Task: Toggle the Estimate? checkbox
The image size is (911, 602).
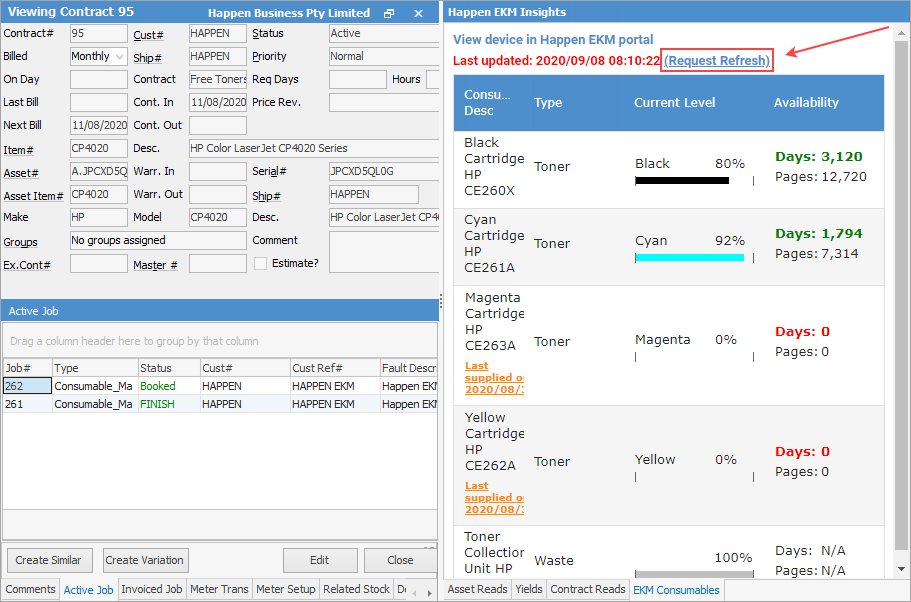Action: (x=260, y=264)
